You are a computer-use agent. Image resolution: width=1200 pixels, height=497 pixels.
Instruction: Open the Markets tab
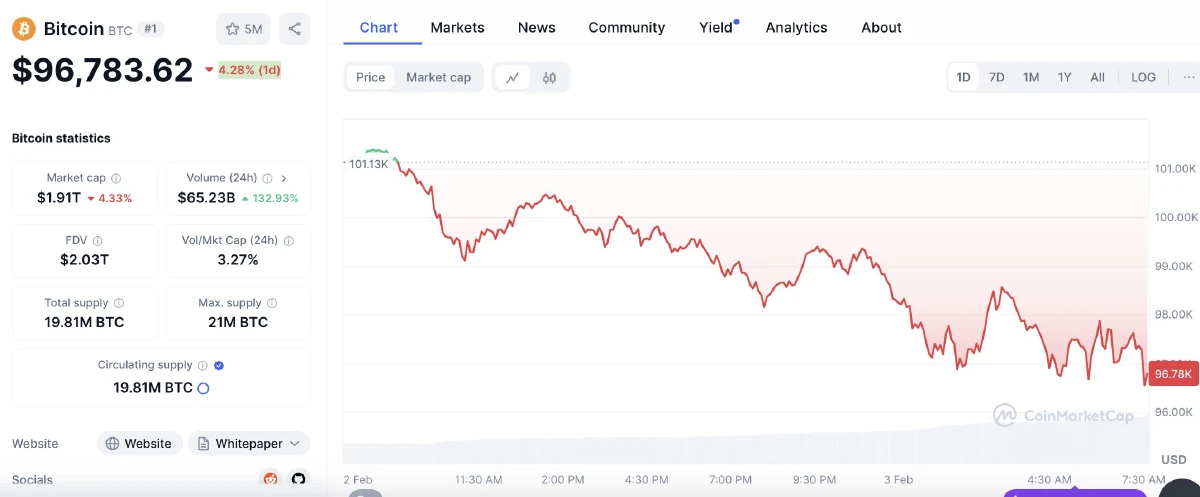click(457, 27)
